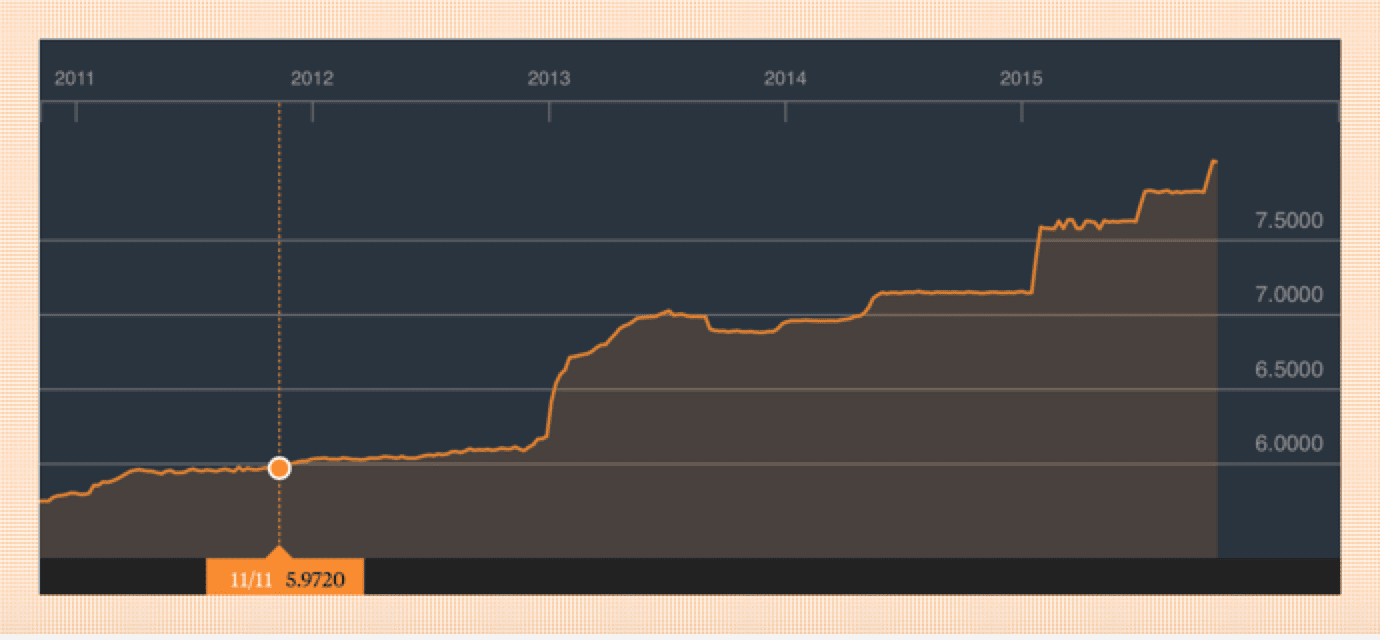This screenshot has height=640, width=1380.
Task: Click the steep line jump in early 2015
Action: tap(1035, 260)
